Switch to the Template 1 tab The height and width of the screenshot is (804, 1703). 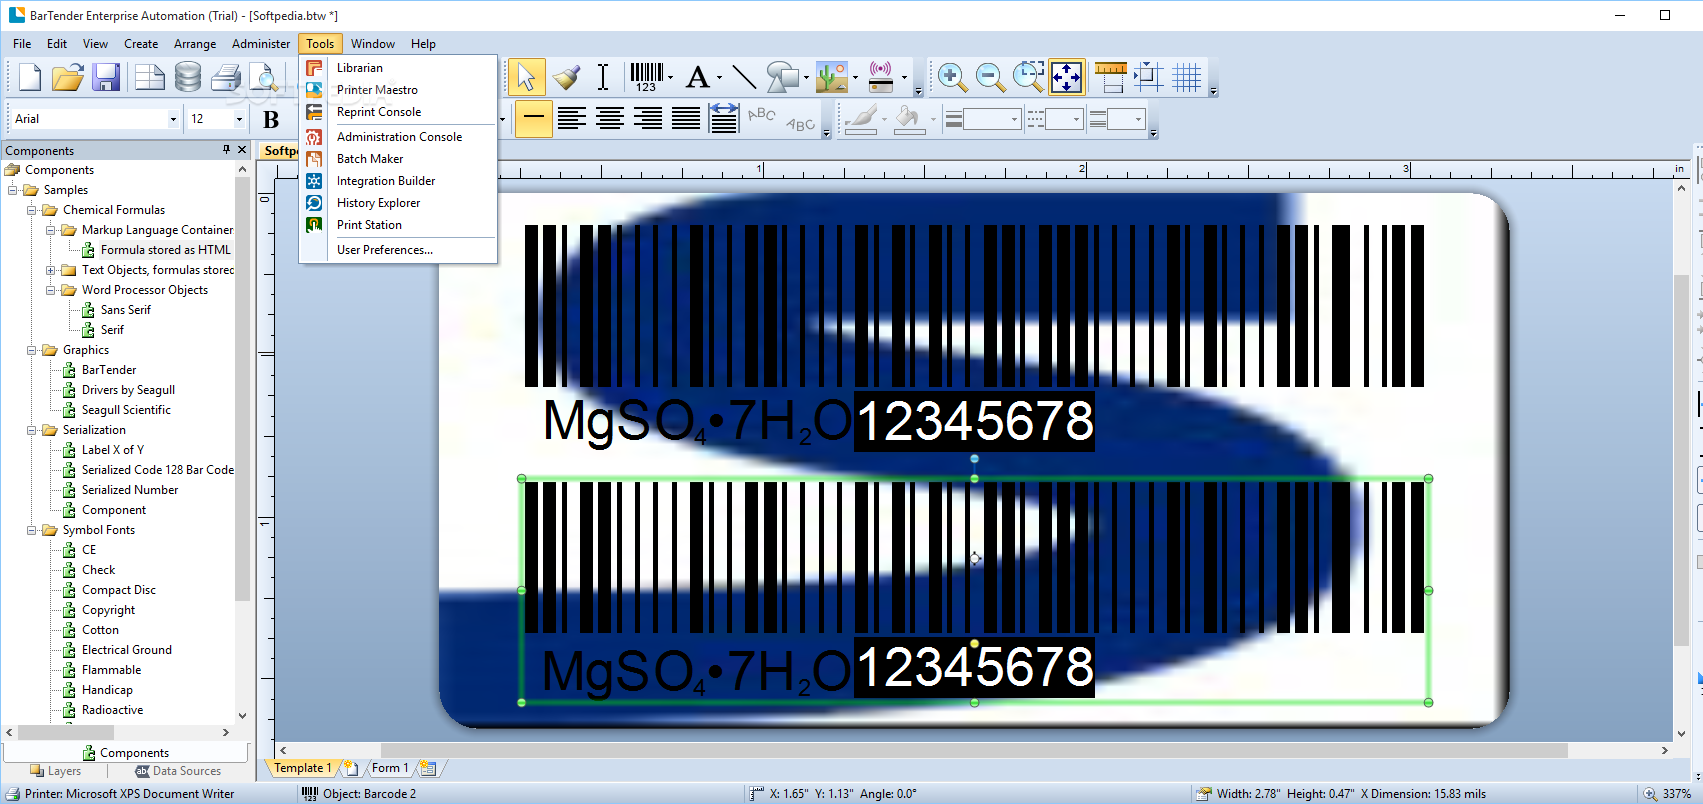301,768
